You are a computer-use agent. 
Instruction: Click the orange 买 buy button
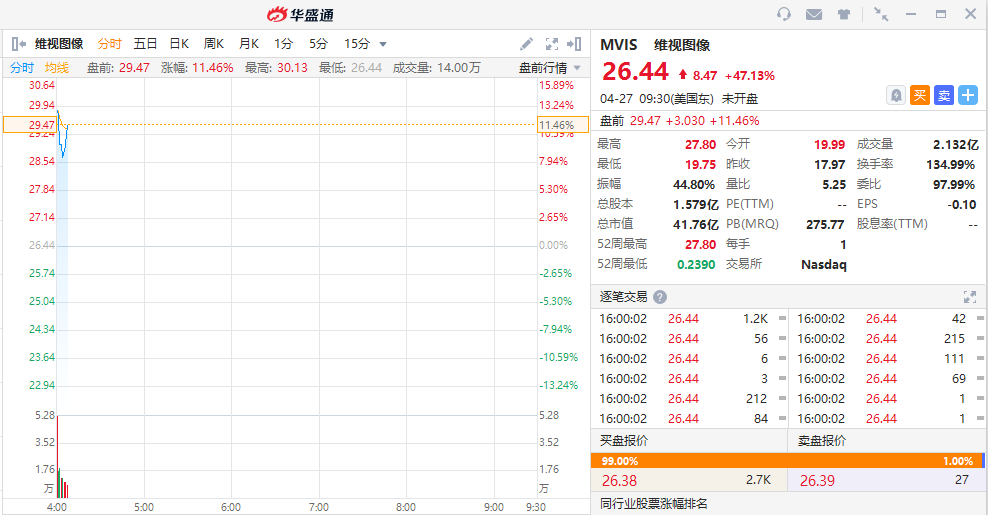[x=920, y=95]
